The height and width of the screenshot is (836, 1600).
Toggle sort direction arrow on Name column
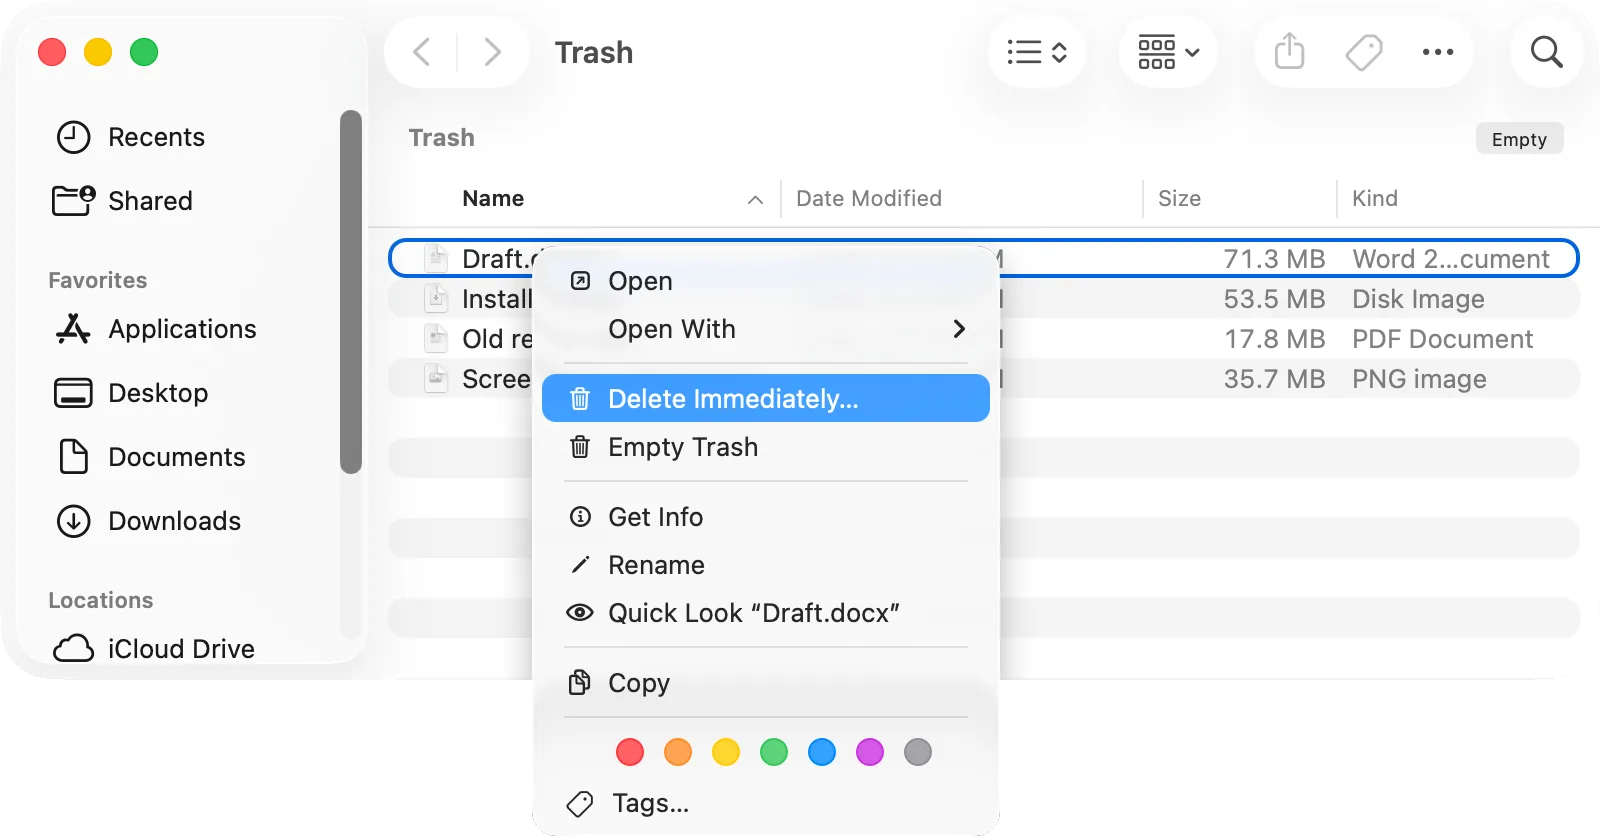pyautogui.click(x=755, y=200)
